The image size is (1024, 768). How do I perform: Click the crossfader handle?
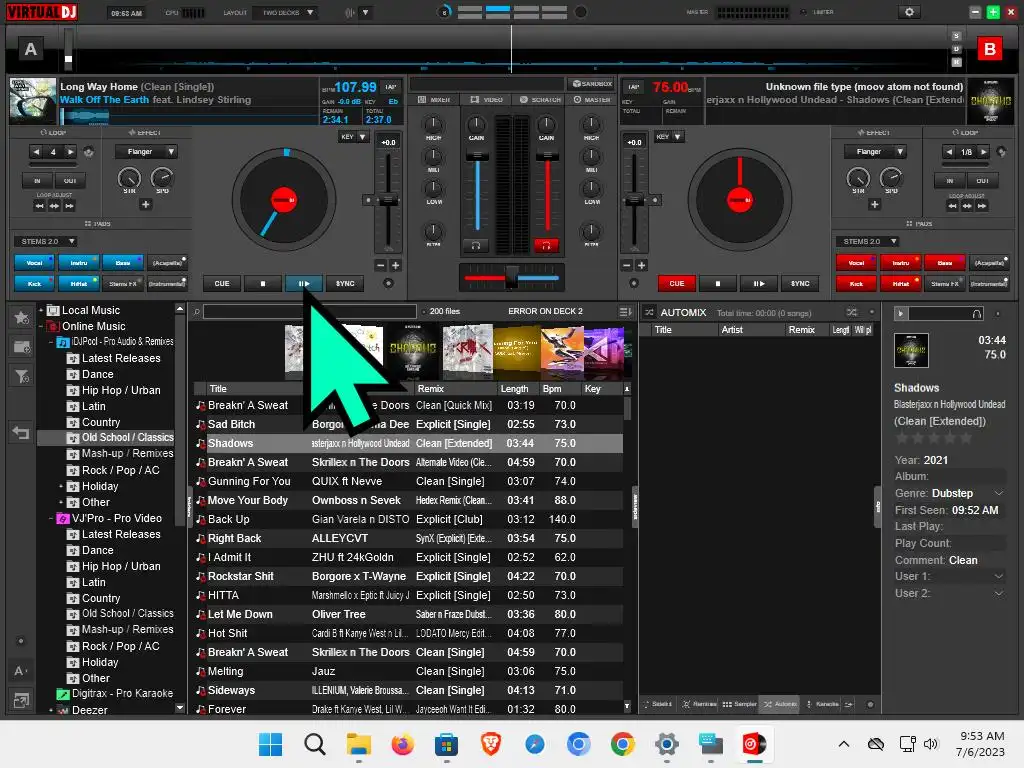coord(511,276)
